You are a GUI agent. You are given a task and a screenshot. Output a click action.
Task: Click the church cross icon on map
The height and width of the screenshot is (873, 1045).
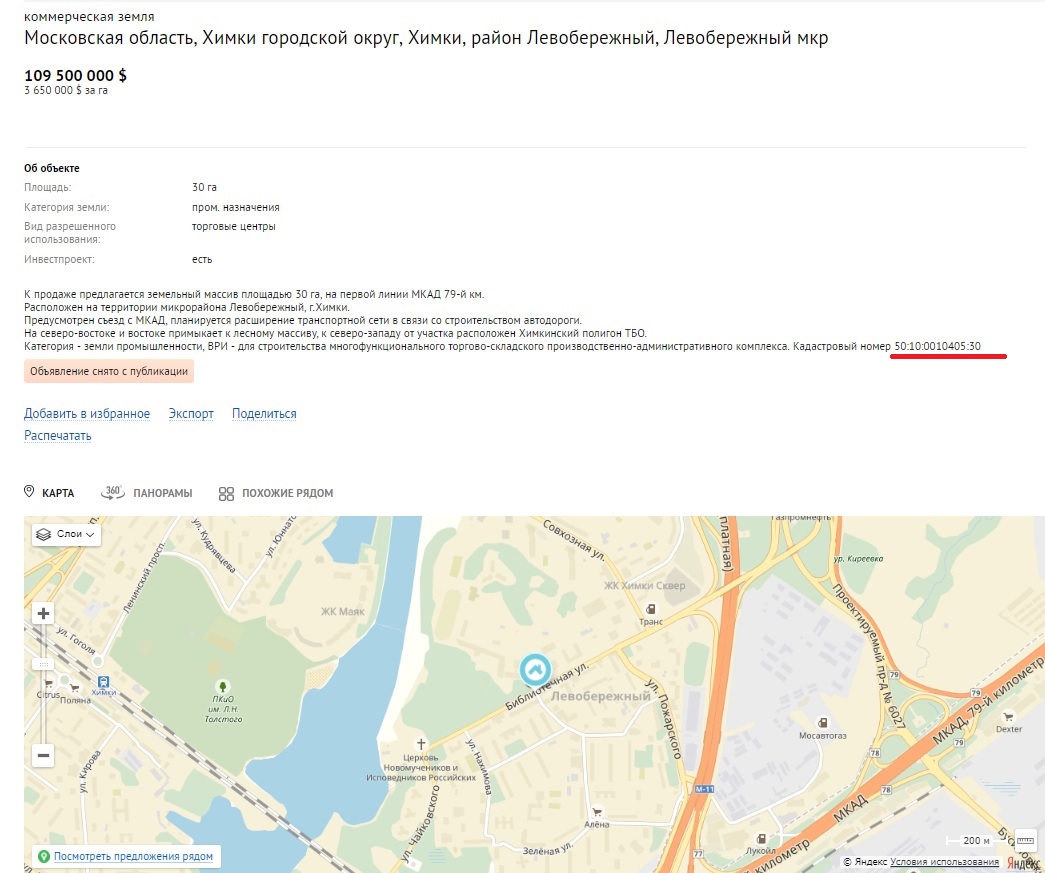pos(421,744)
